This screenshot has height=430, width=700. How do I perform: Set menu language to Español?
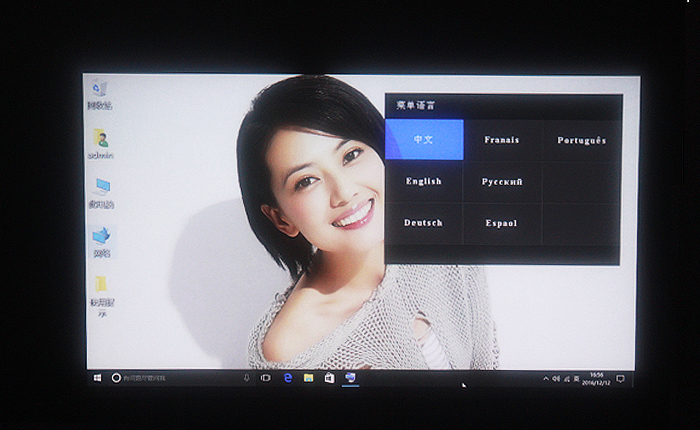(x=502, y=223)
